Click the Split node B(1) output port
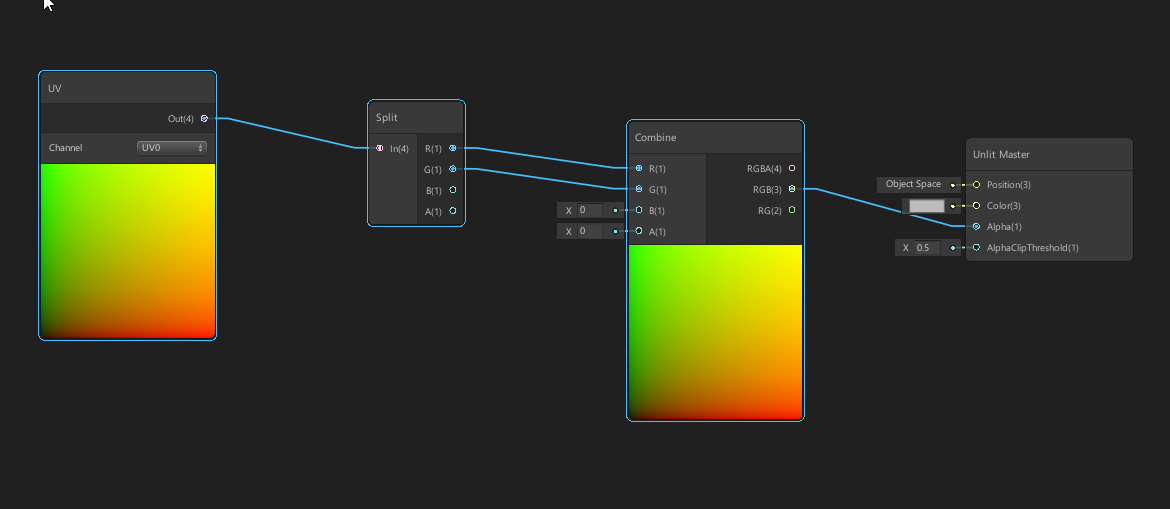This screenshot has height=509, width=1170. 453,190
